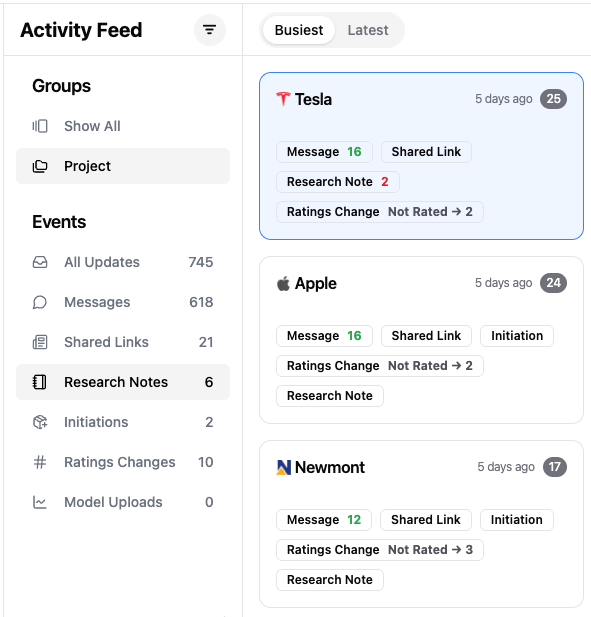The height and width of the screenshot is (617, 591).
Task: Select the Busiest tab
Action: (x=299, y=30)
